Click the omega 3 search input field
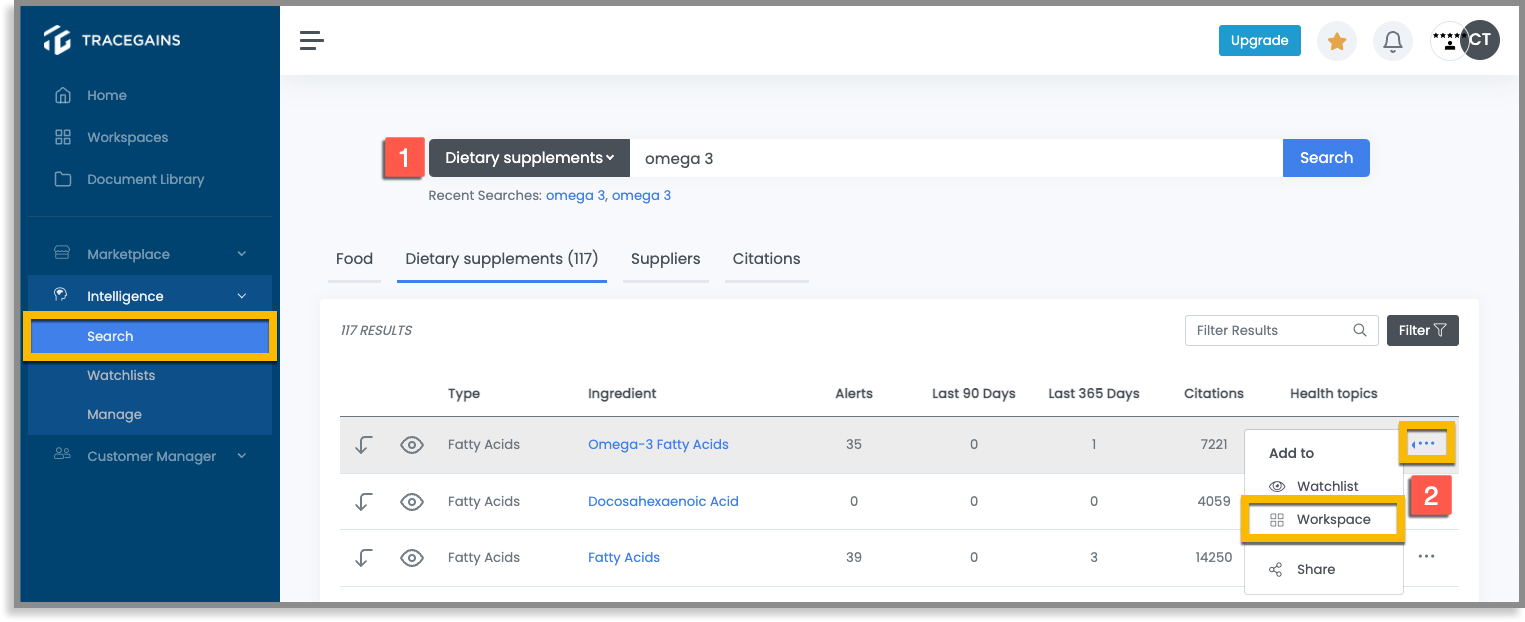Screen dimensions: 1525x622 point(956,158)
